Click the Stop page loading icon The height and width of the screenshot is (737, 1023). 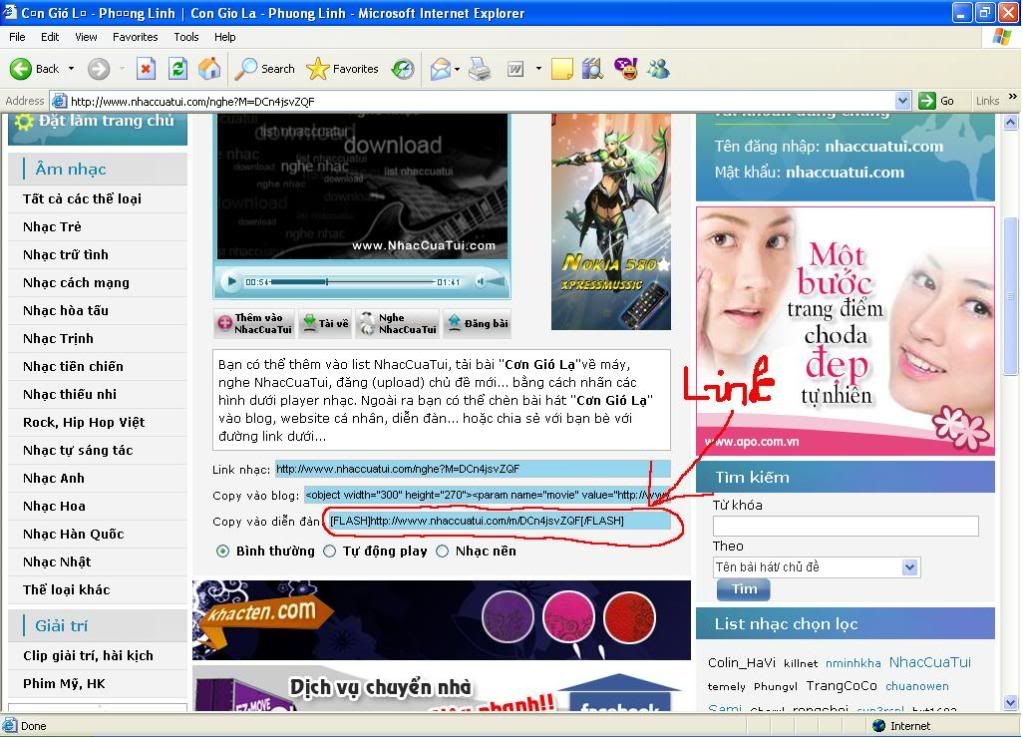point(145,68)
